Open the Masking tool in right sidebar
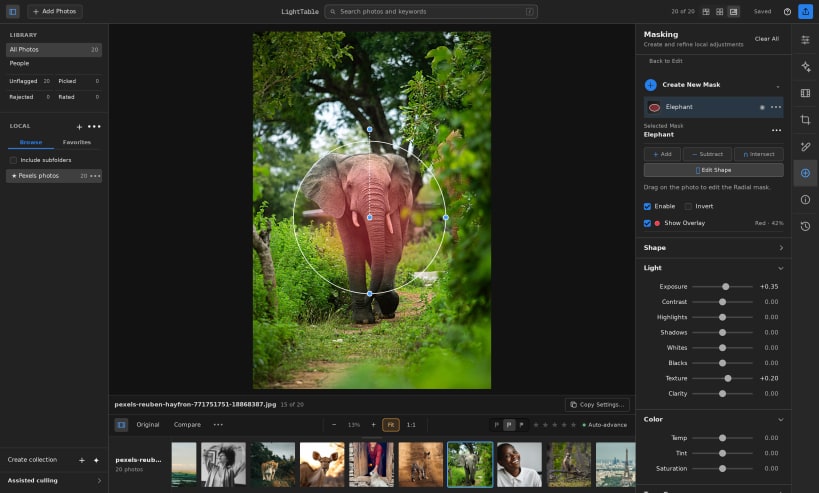819x493 pixels. (805, 173)
